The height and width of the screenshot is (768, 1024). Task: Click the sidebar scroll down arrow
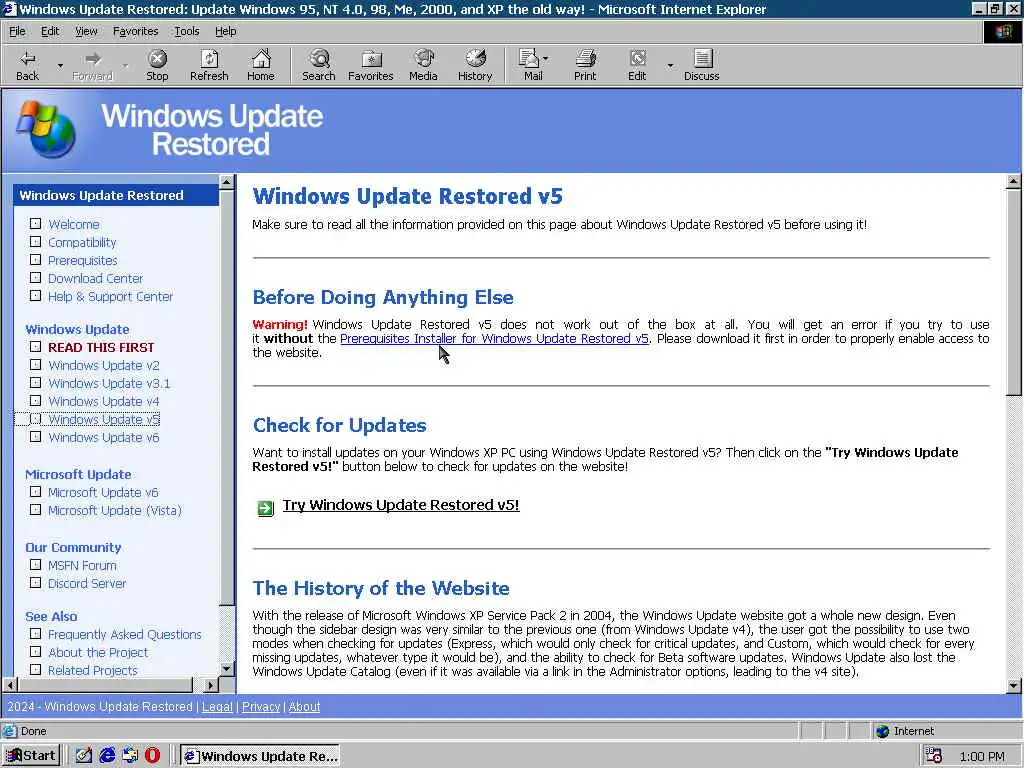point(227,669)
